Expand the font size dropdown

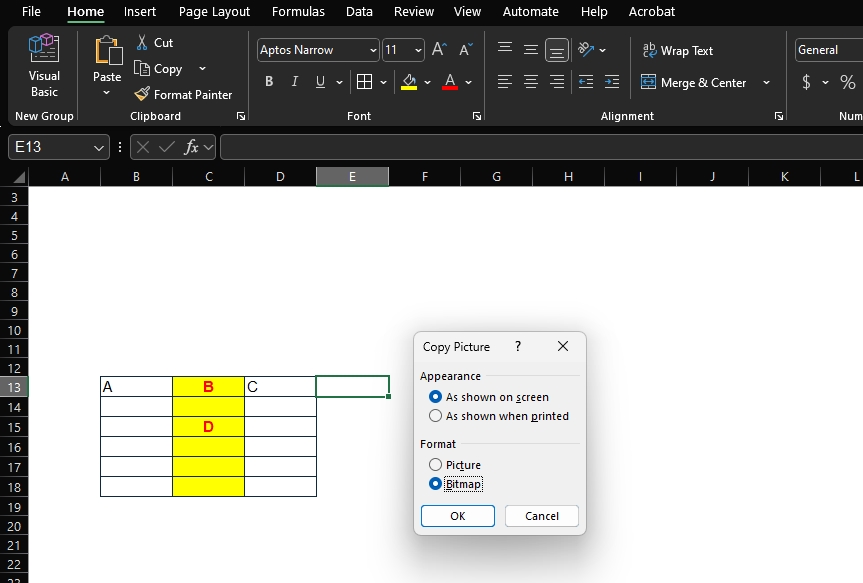click(417, 50)
